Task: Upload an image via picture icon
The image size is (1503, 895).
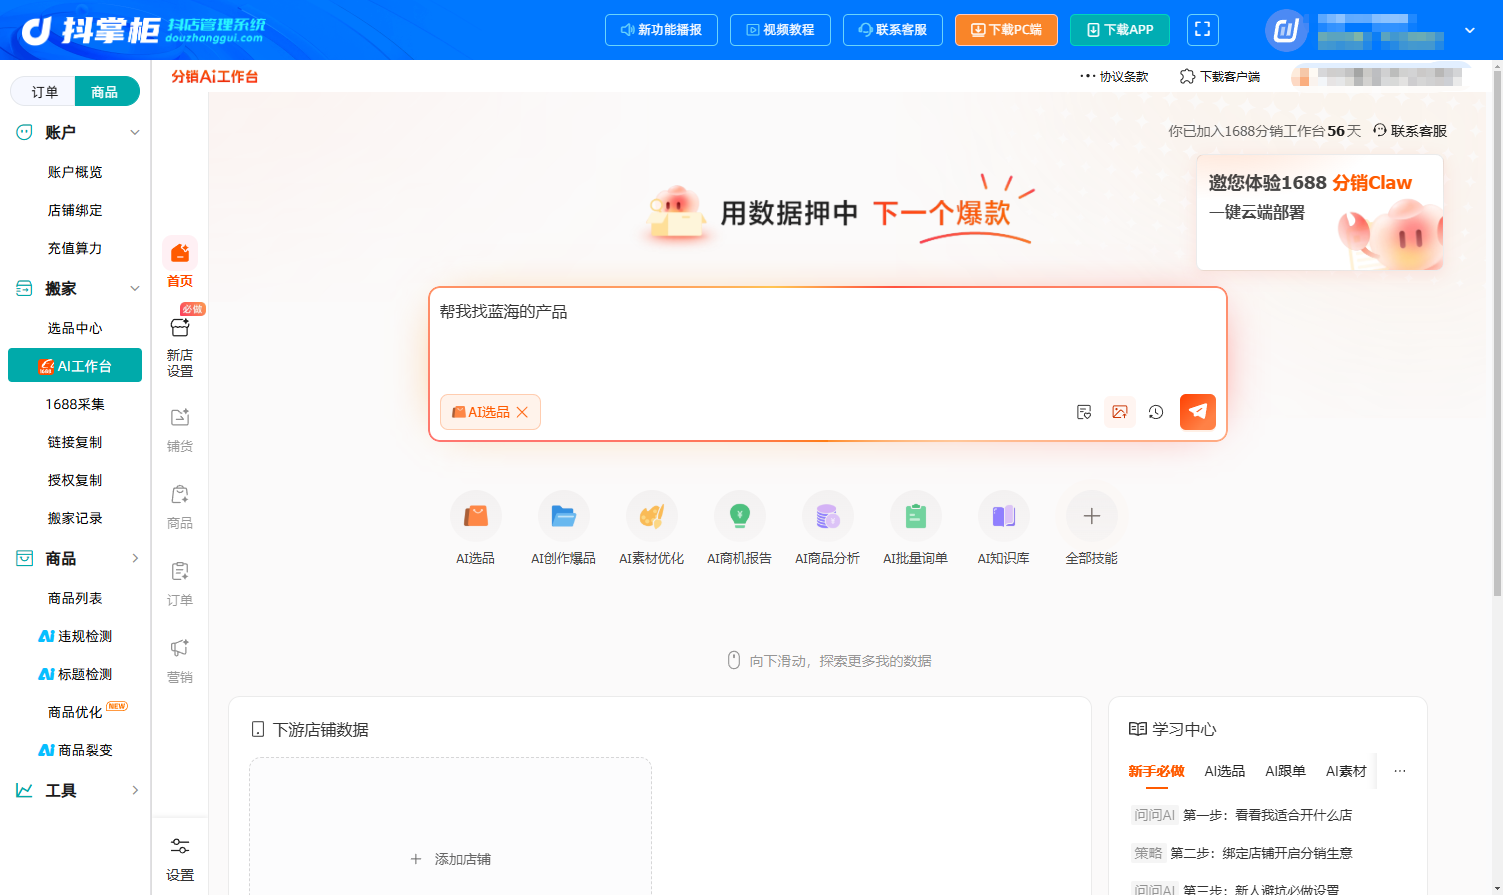Action: [x=1120, y=412]
